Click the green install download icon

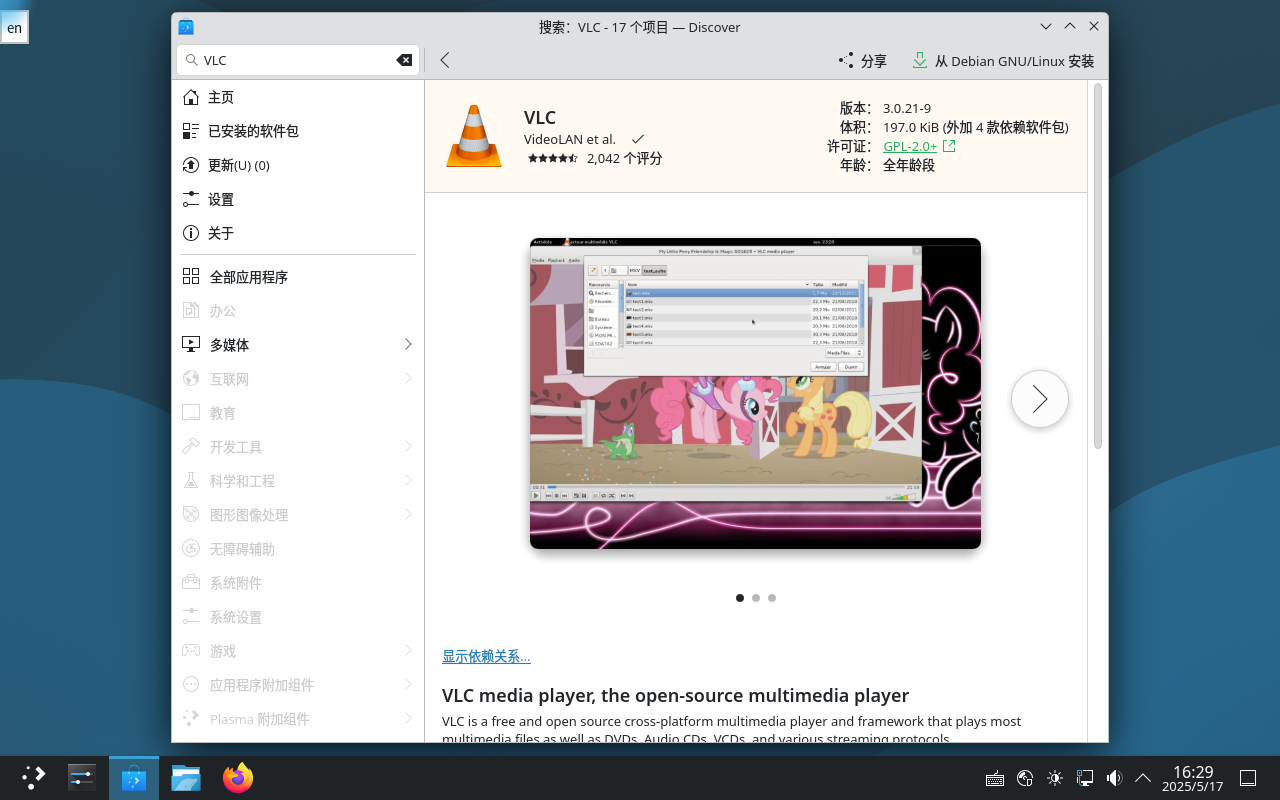click(x=920, y=60)
